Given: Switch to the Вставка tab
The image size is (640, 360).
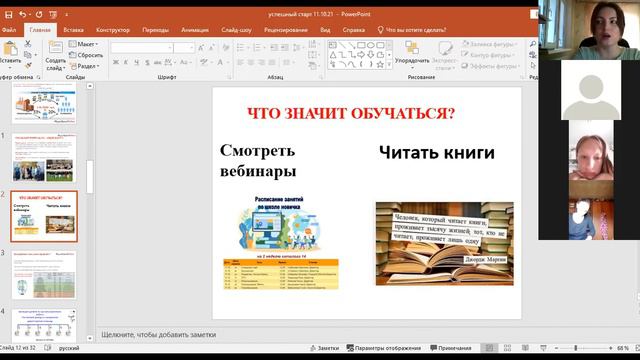Looking at the screenshot, I should pyautogui.click(x=73, y=30).
